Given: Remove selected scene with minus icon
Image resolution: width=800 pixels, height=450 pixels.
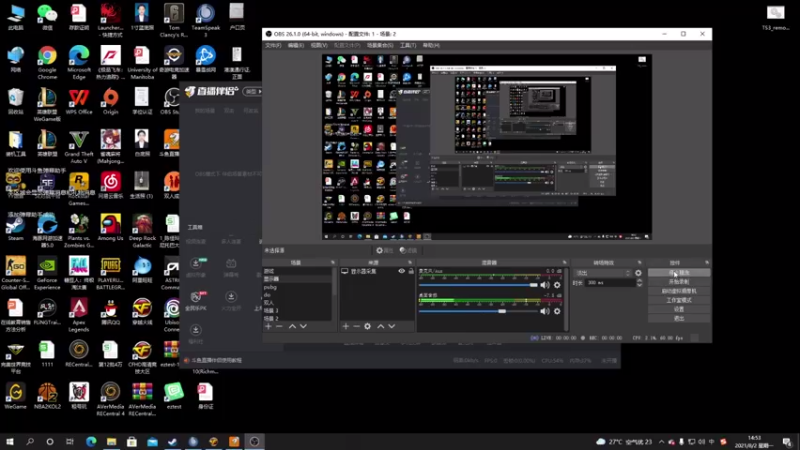Looking at the screenshot, I should click(x=279, y=326).
